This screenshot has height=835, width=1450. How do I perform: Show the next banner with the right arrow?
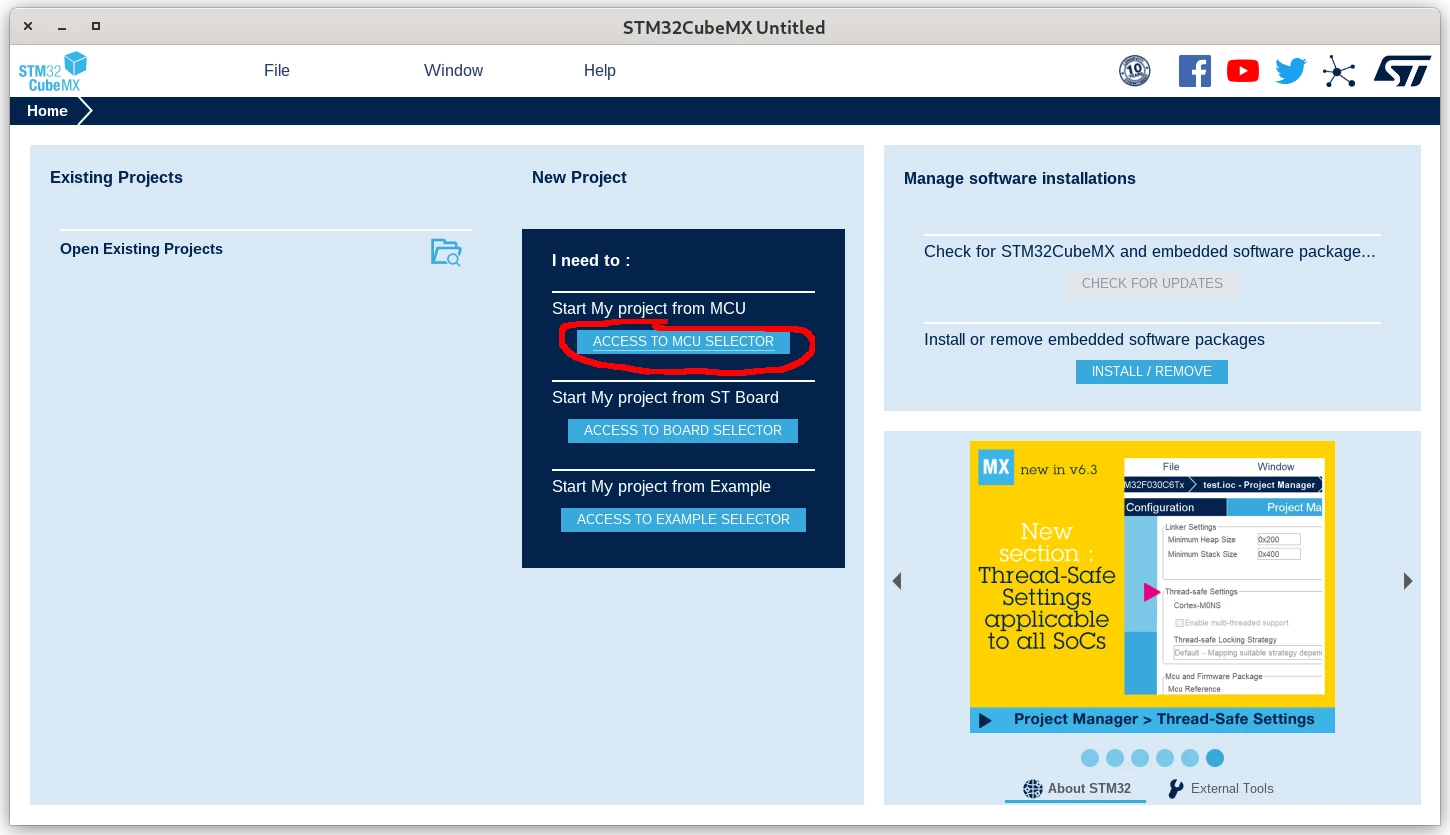click(x=1408, y=581)
